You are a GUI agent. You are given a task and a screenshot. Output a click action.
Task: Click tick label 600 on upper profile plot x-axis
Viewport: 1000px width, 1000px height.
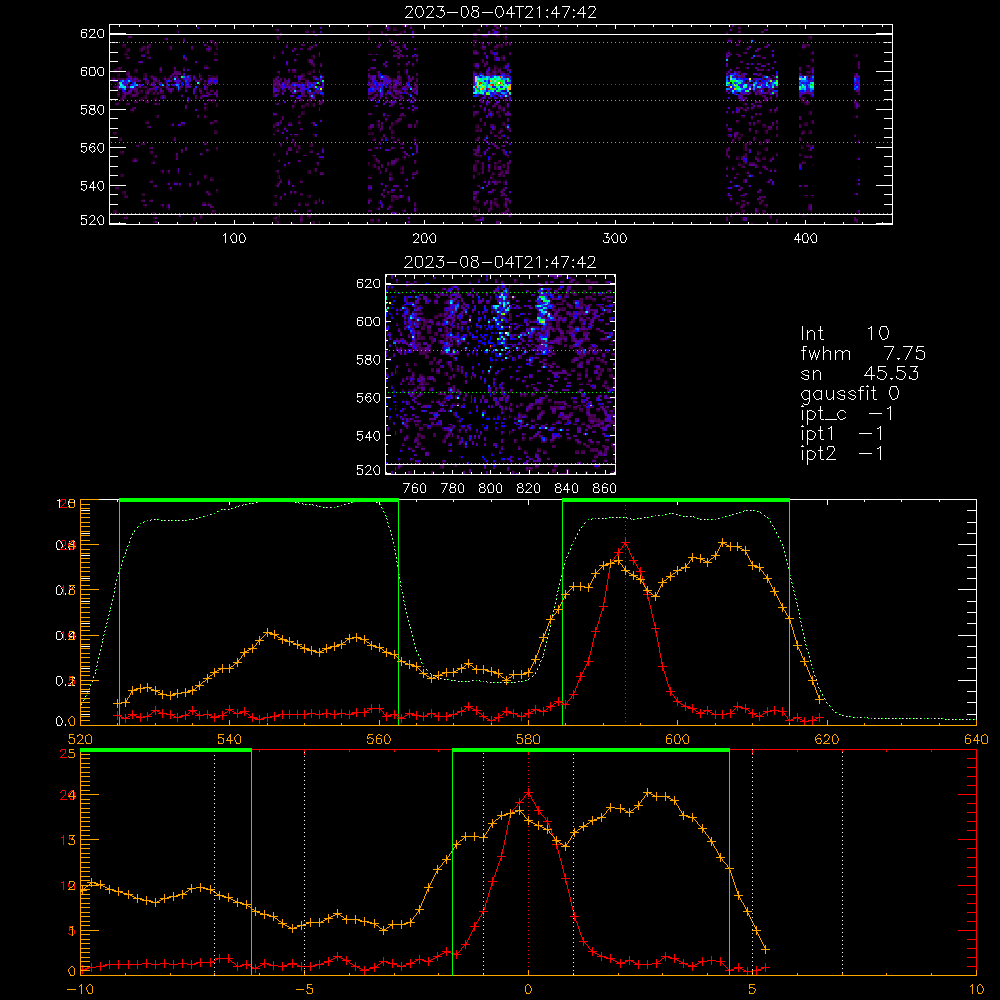coord(677,739)
